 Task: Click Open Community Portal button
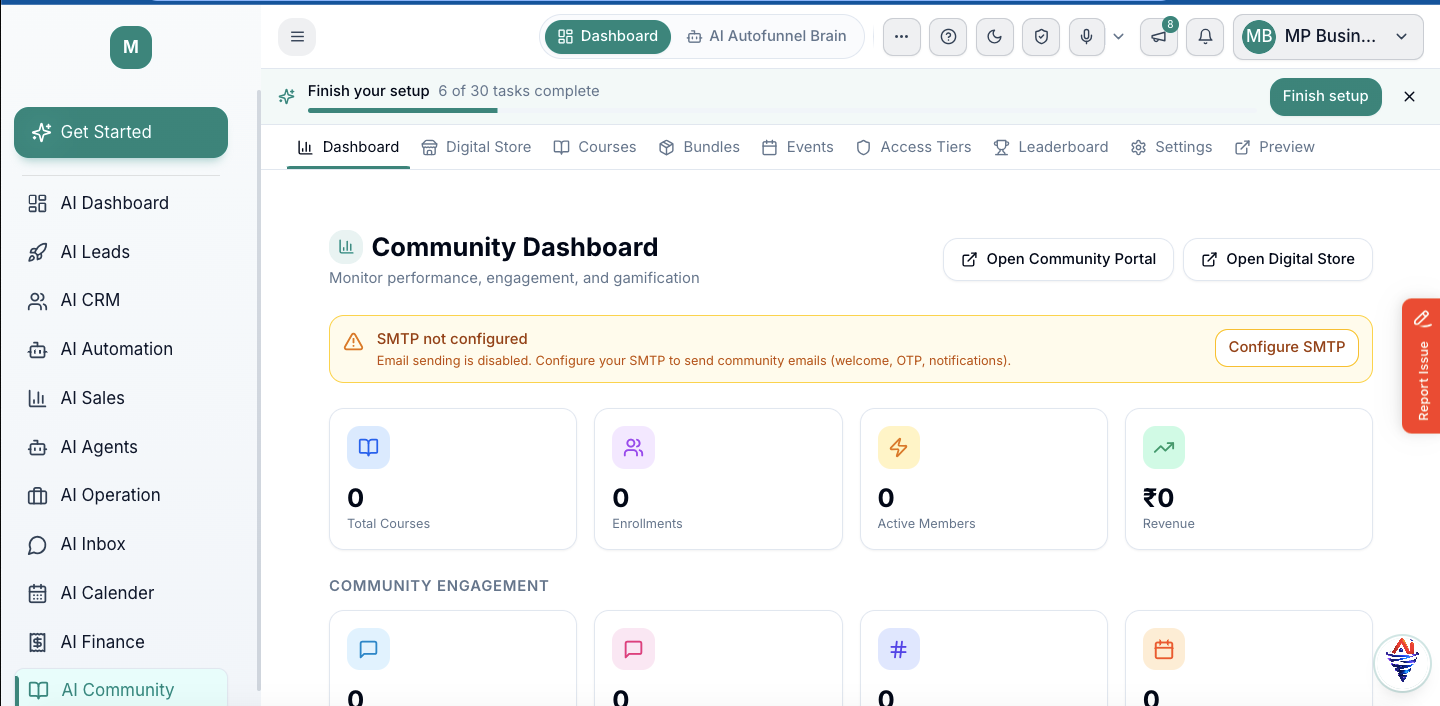point(1059,259)
